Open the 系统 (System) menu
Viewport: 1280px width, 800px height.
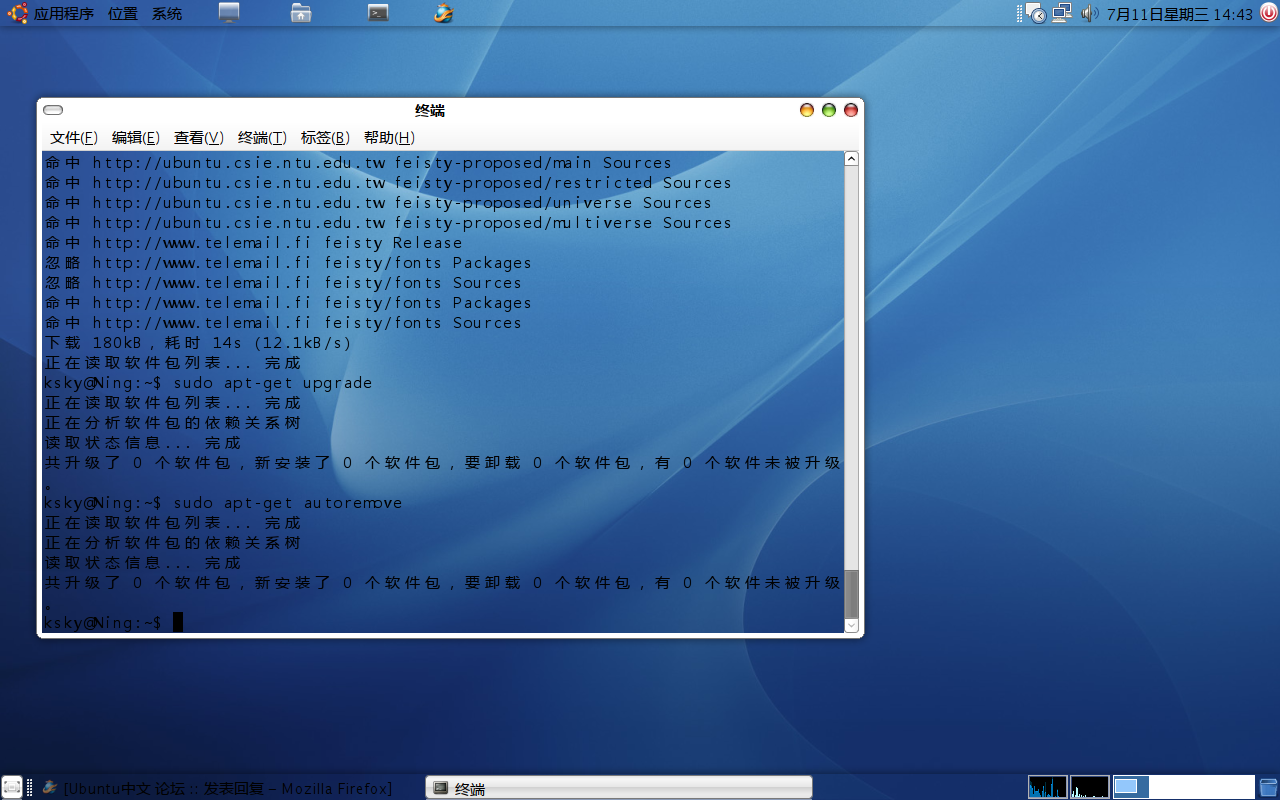[167, 14]
